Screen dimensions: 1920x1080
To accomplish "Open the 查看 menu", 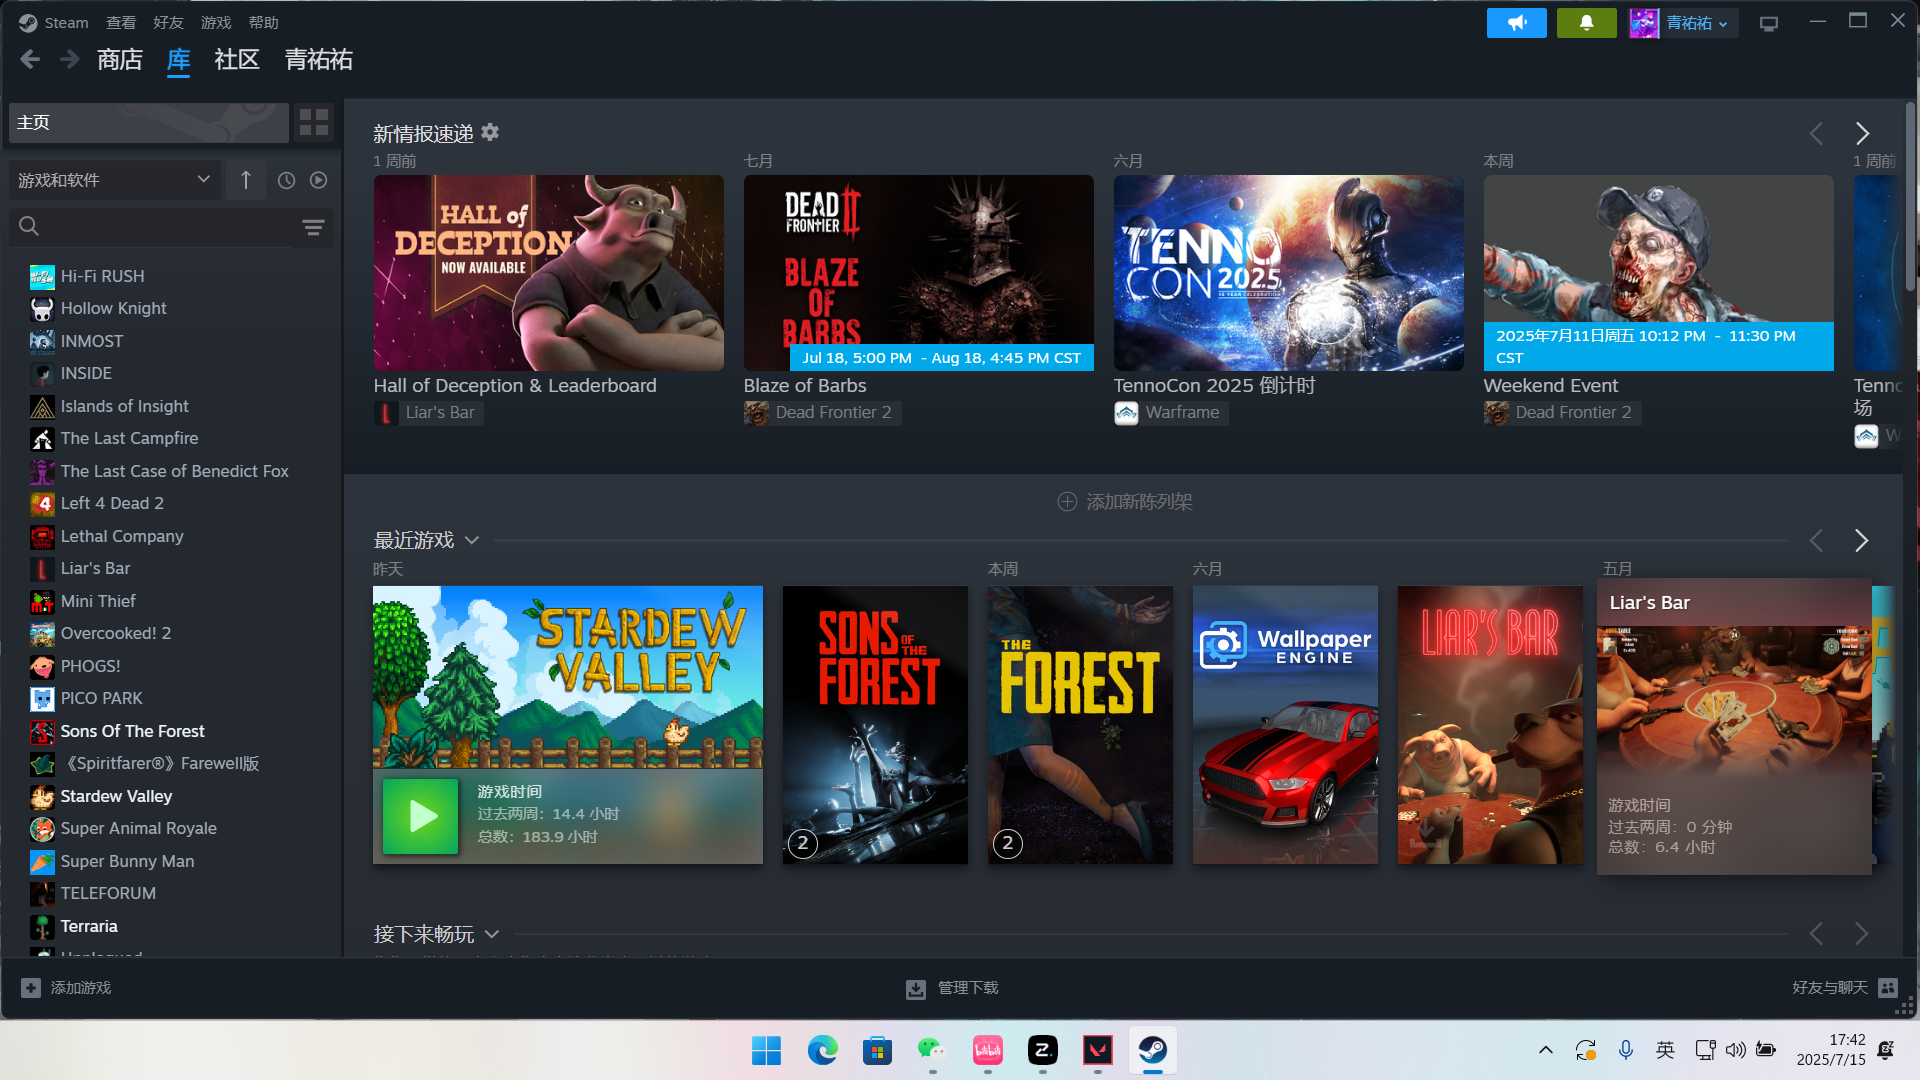I will [x=121, y=22].
